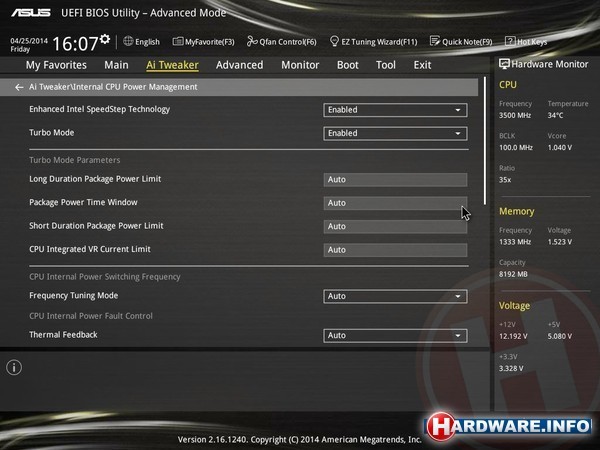This screenshot has height=450, width=600.
Task: Click the back arrow in breadcrumb bar
Action: coord(19,87)
